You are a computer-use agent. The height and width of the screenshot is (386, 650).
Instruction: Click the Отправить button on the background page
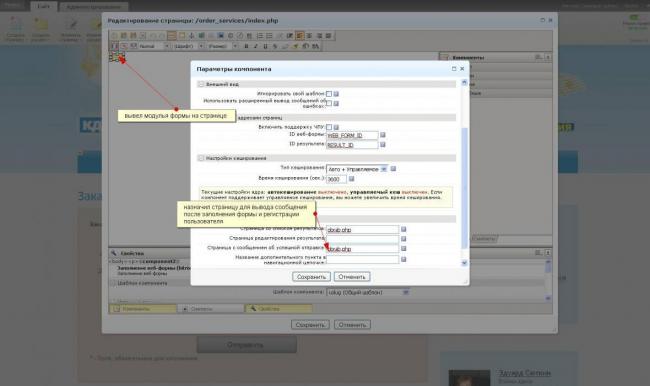coord(247,345)
